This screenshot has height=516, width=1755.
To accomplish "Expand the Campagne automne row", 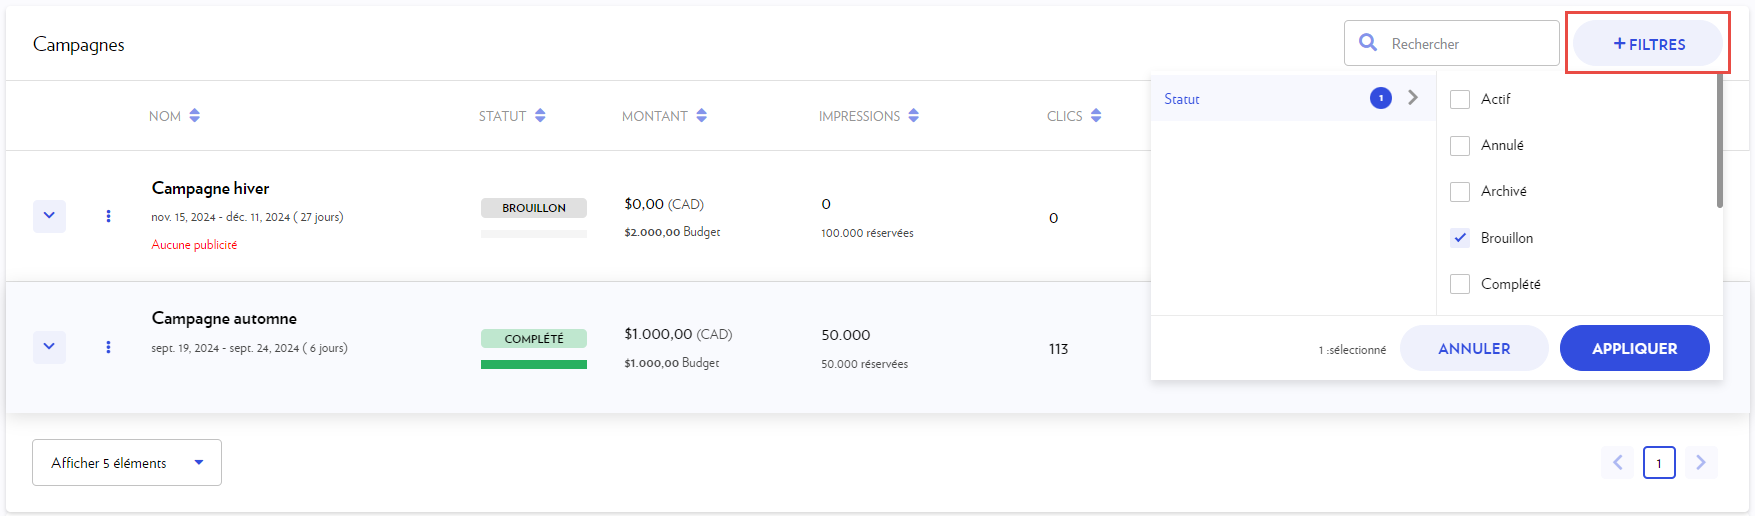I will coord(49,347).
